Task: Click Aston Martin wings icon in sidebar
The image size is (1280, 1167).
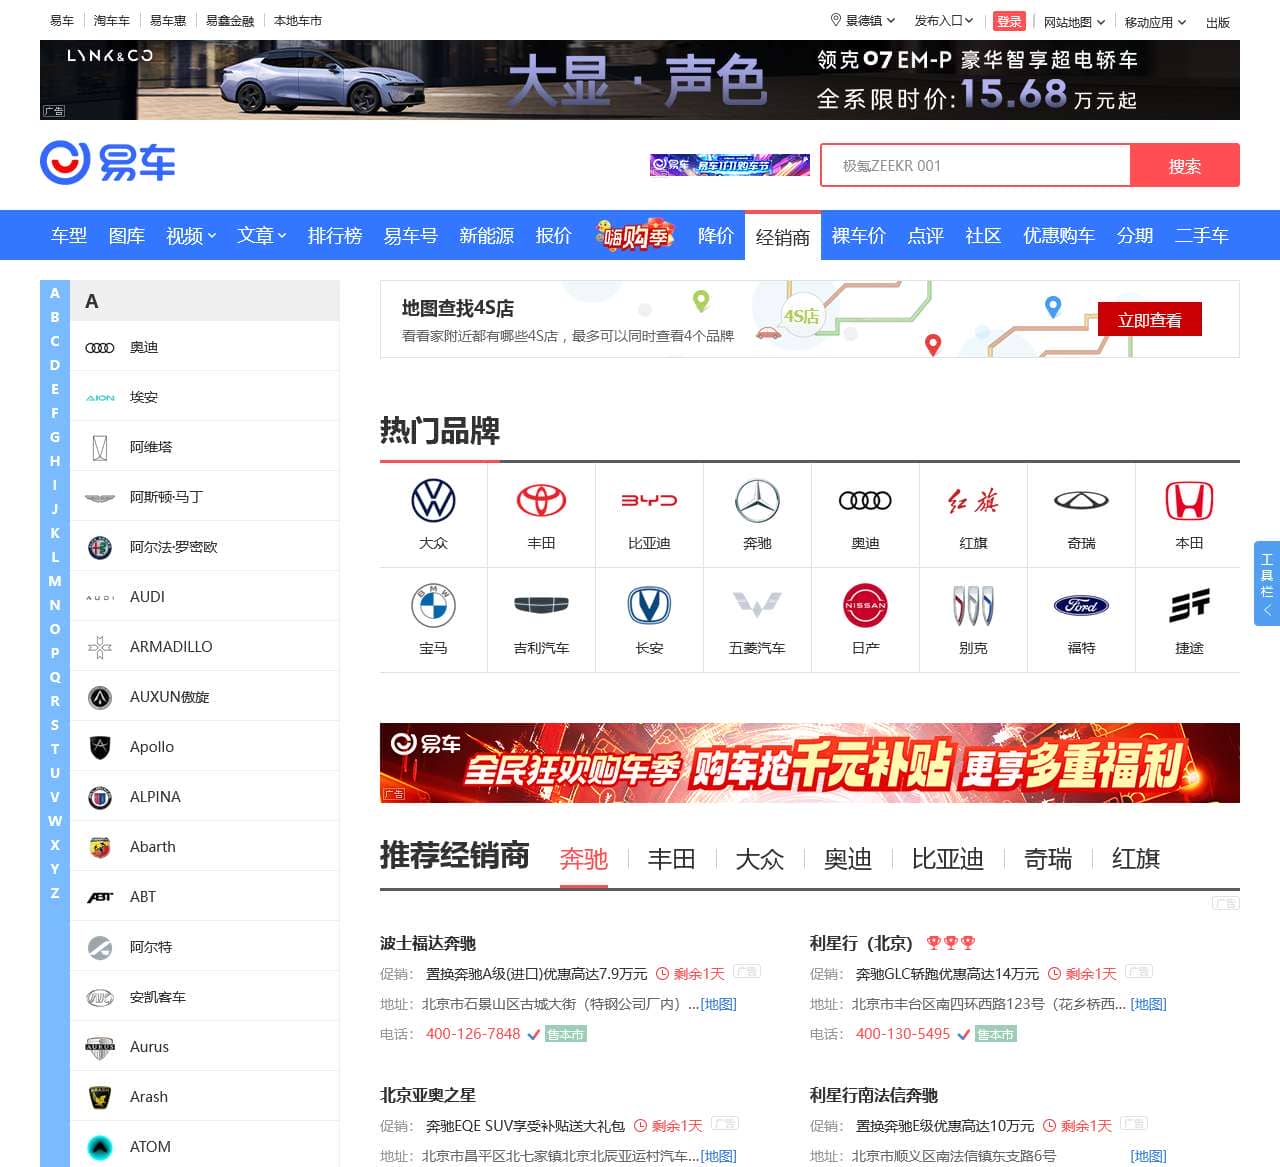Action: 100,497
